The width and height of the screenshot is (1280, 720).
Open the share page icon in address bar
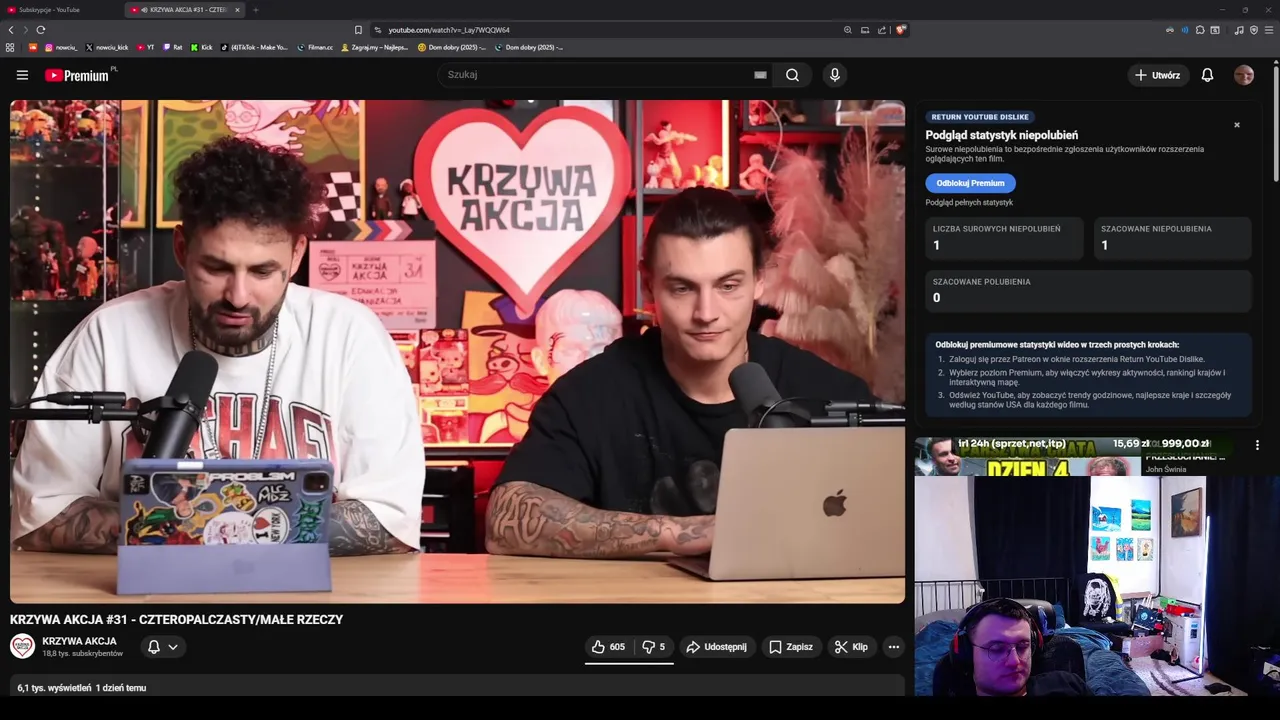click(x=882, y=30)
